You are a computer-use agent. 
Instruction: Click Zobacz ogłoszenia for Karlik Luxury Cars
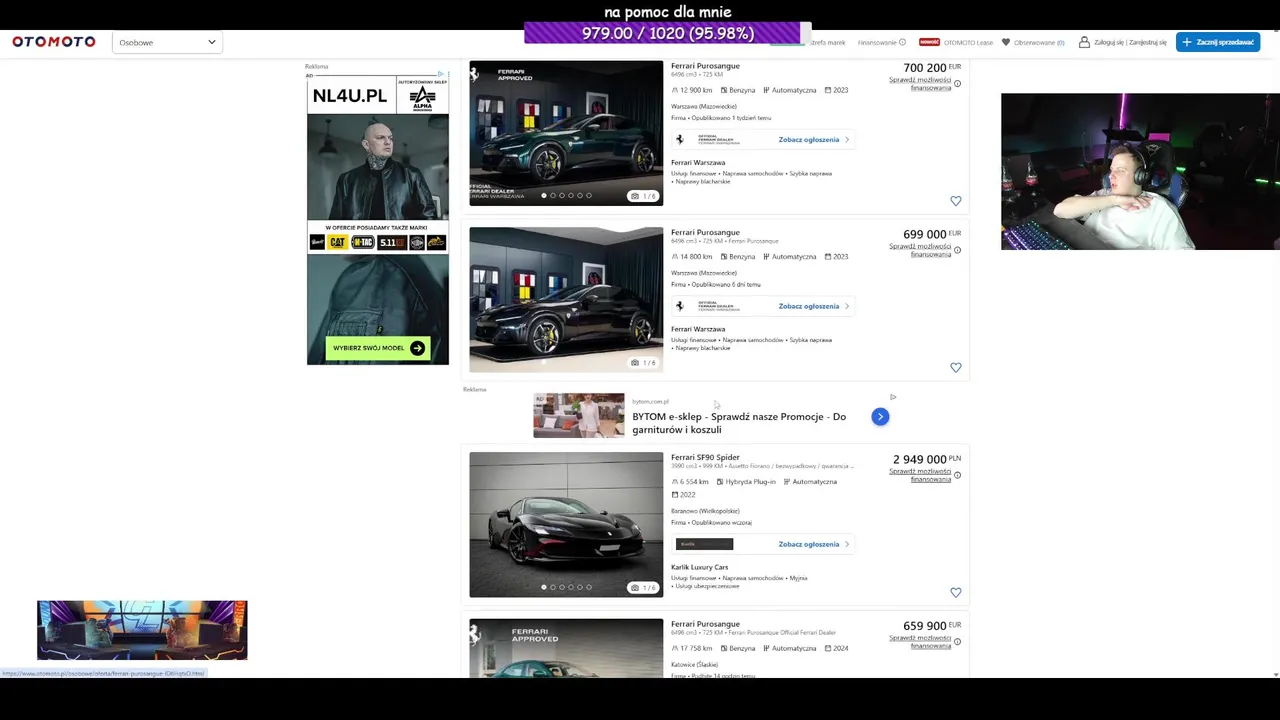pos(813,544)
